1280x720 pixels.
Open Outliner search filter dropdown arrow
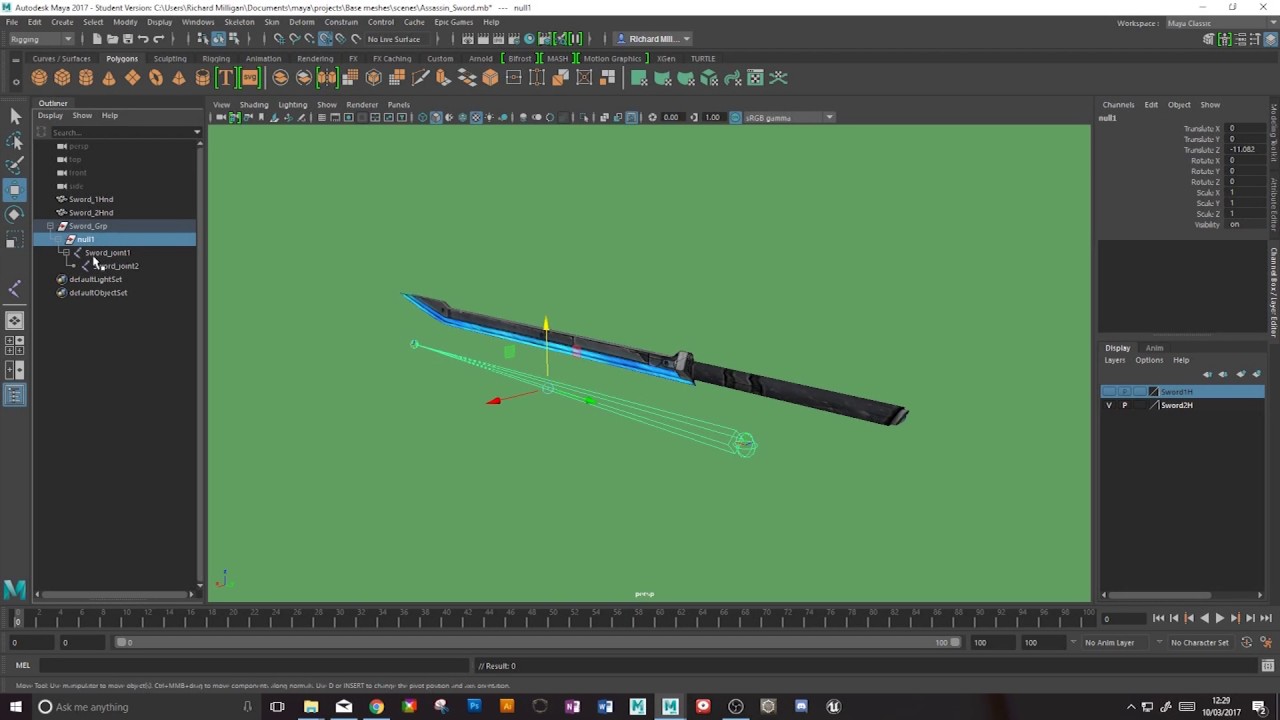coord(197,132)
